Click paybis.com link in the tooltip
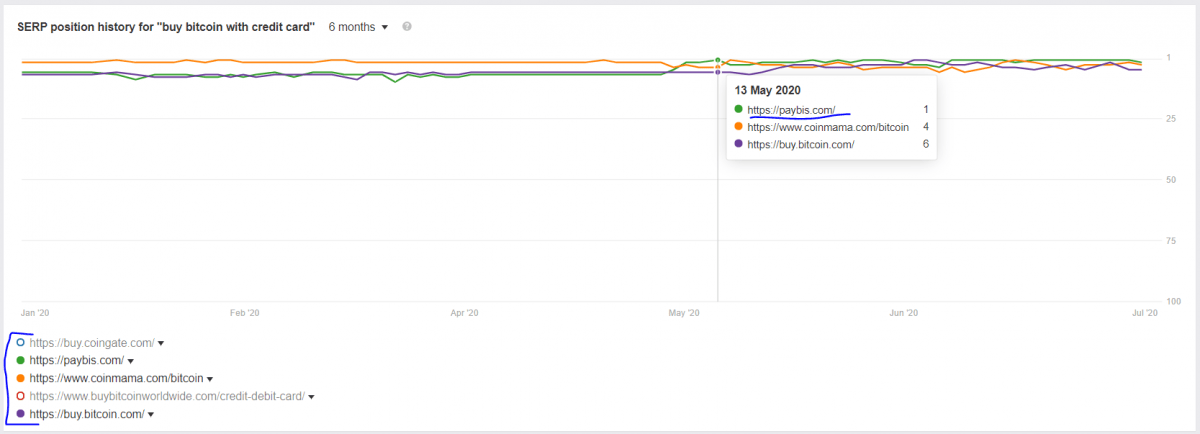The width and height of the screenshot is (1200, 434). pos(791,109)
